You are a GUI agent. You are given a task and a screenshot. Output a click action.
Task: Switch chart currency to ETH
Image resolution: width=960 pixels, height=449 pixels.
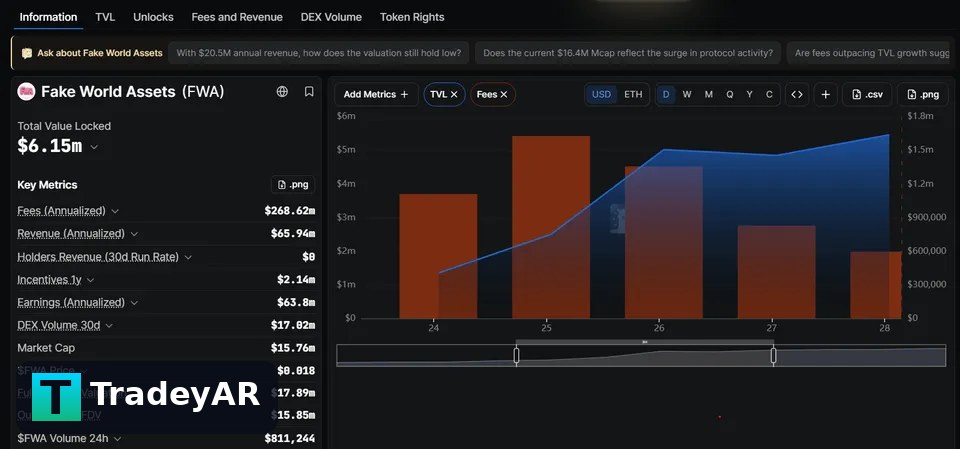633,94
